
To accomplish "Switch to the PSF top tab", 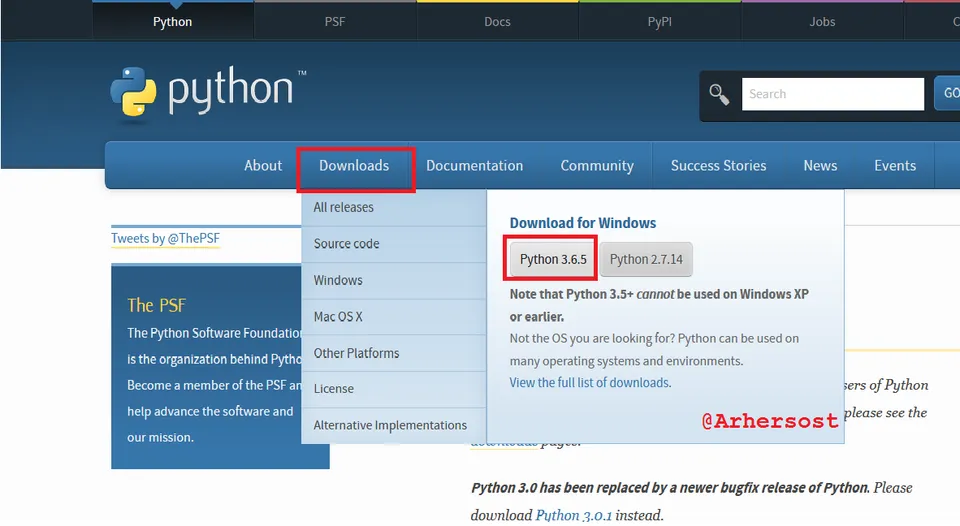I will pyautogui.click(x=335, y=21).
